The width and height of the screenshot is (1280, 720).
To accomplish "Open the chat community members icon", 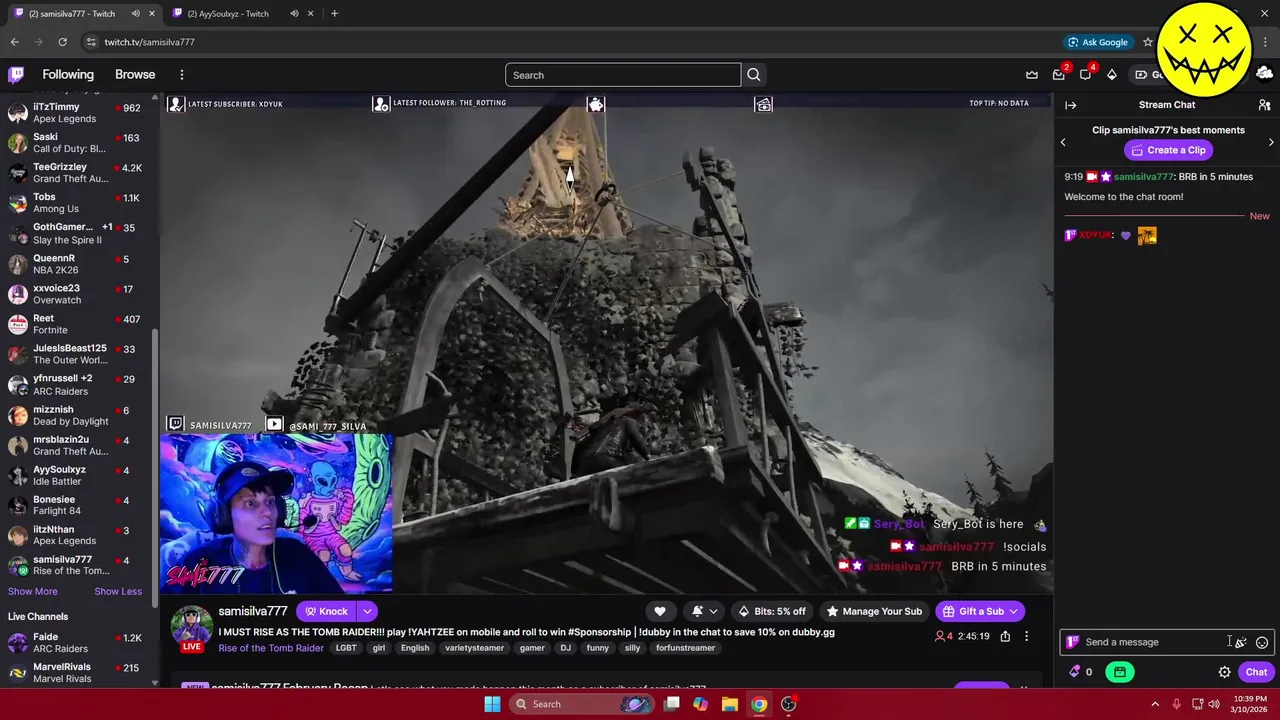I will click(x=1264, y=105).
